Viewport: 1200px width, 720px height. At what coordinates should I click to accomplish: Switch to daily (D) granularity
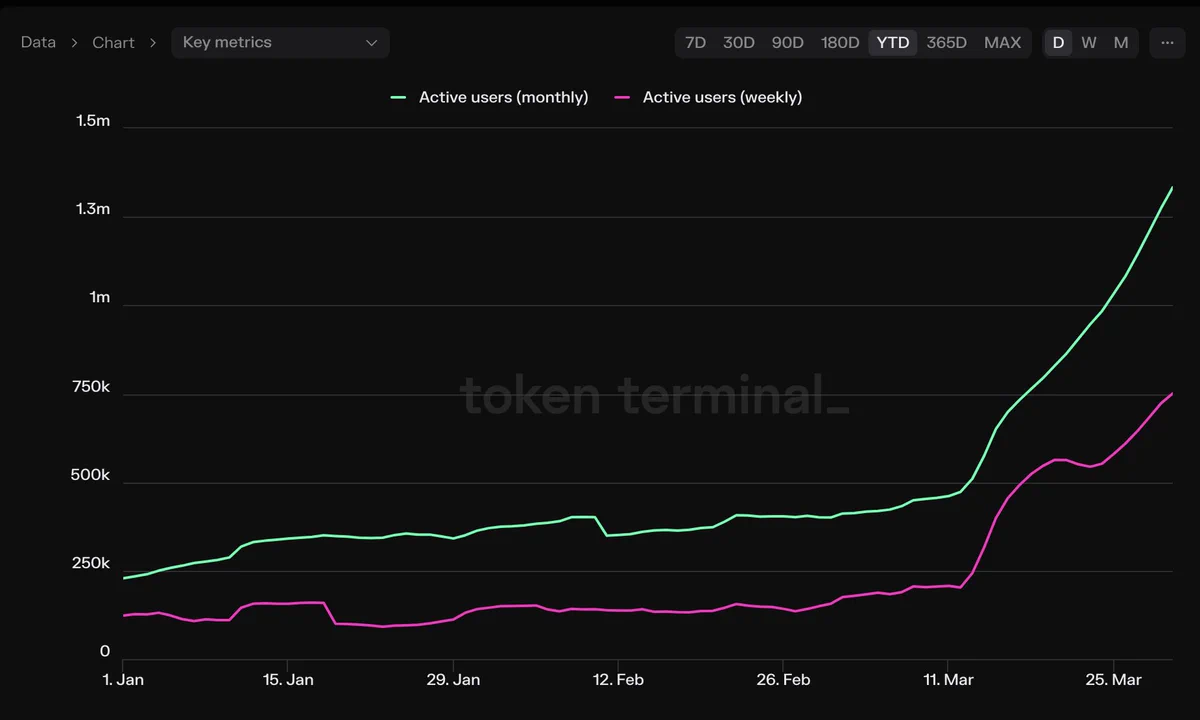click(1058, 43)
